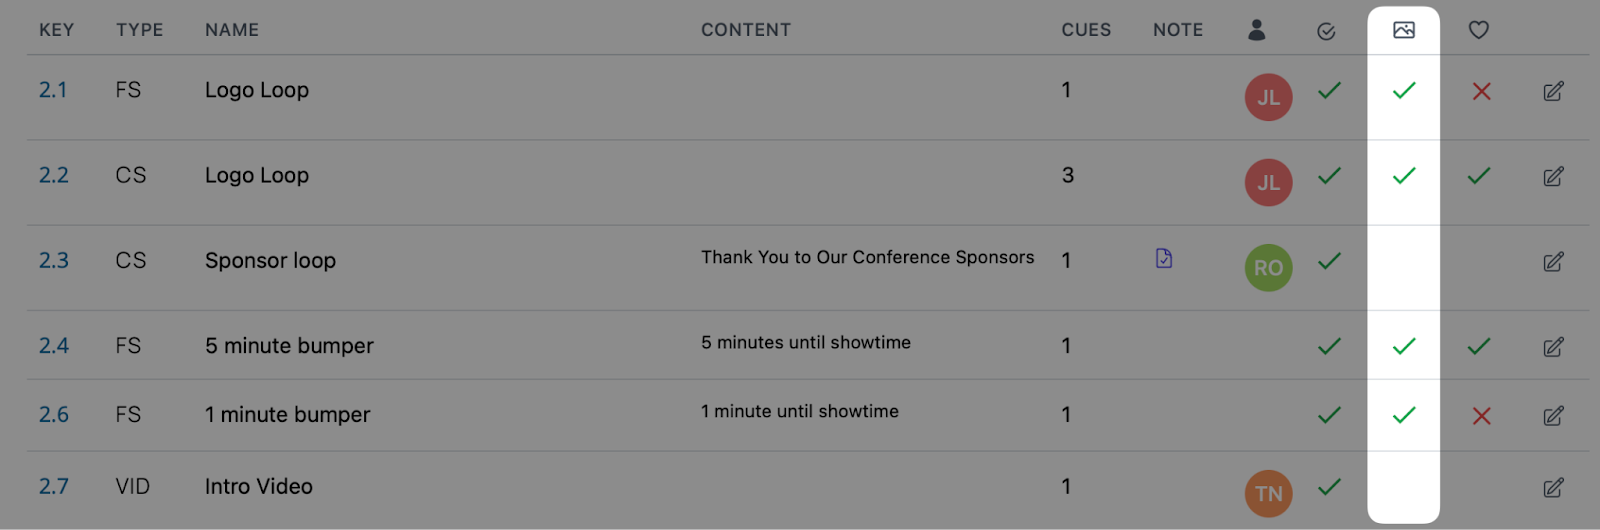Edit the Sponsor loop row
Screen dimensions: 1600x530
pyautogui.click(x=1553, y=261)
